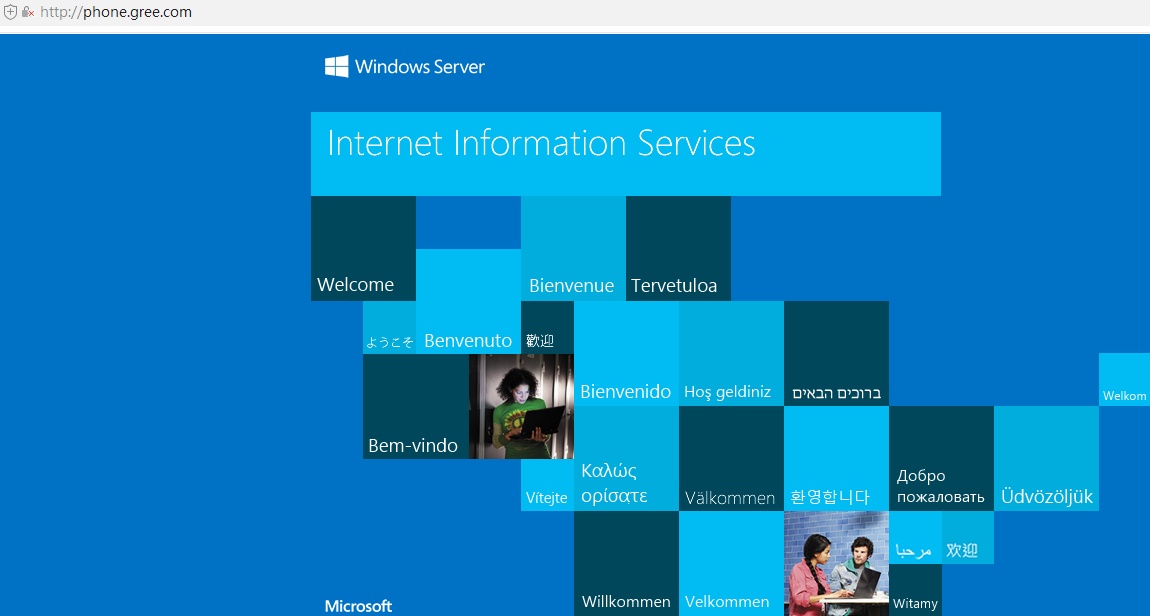The image size is (1150, 616).
Task: Click the Willkommen tile
Action: click(x=626, y=563)
